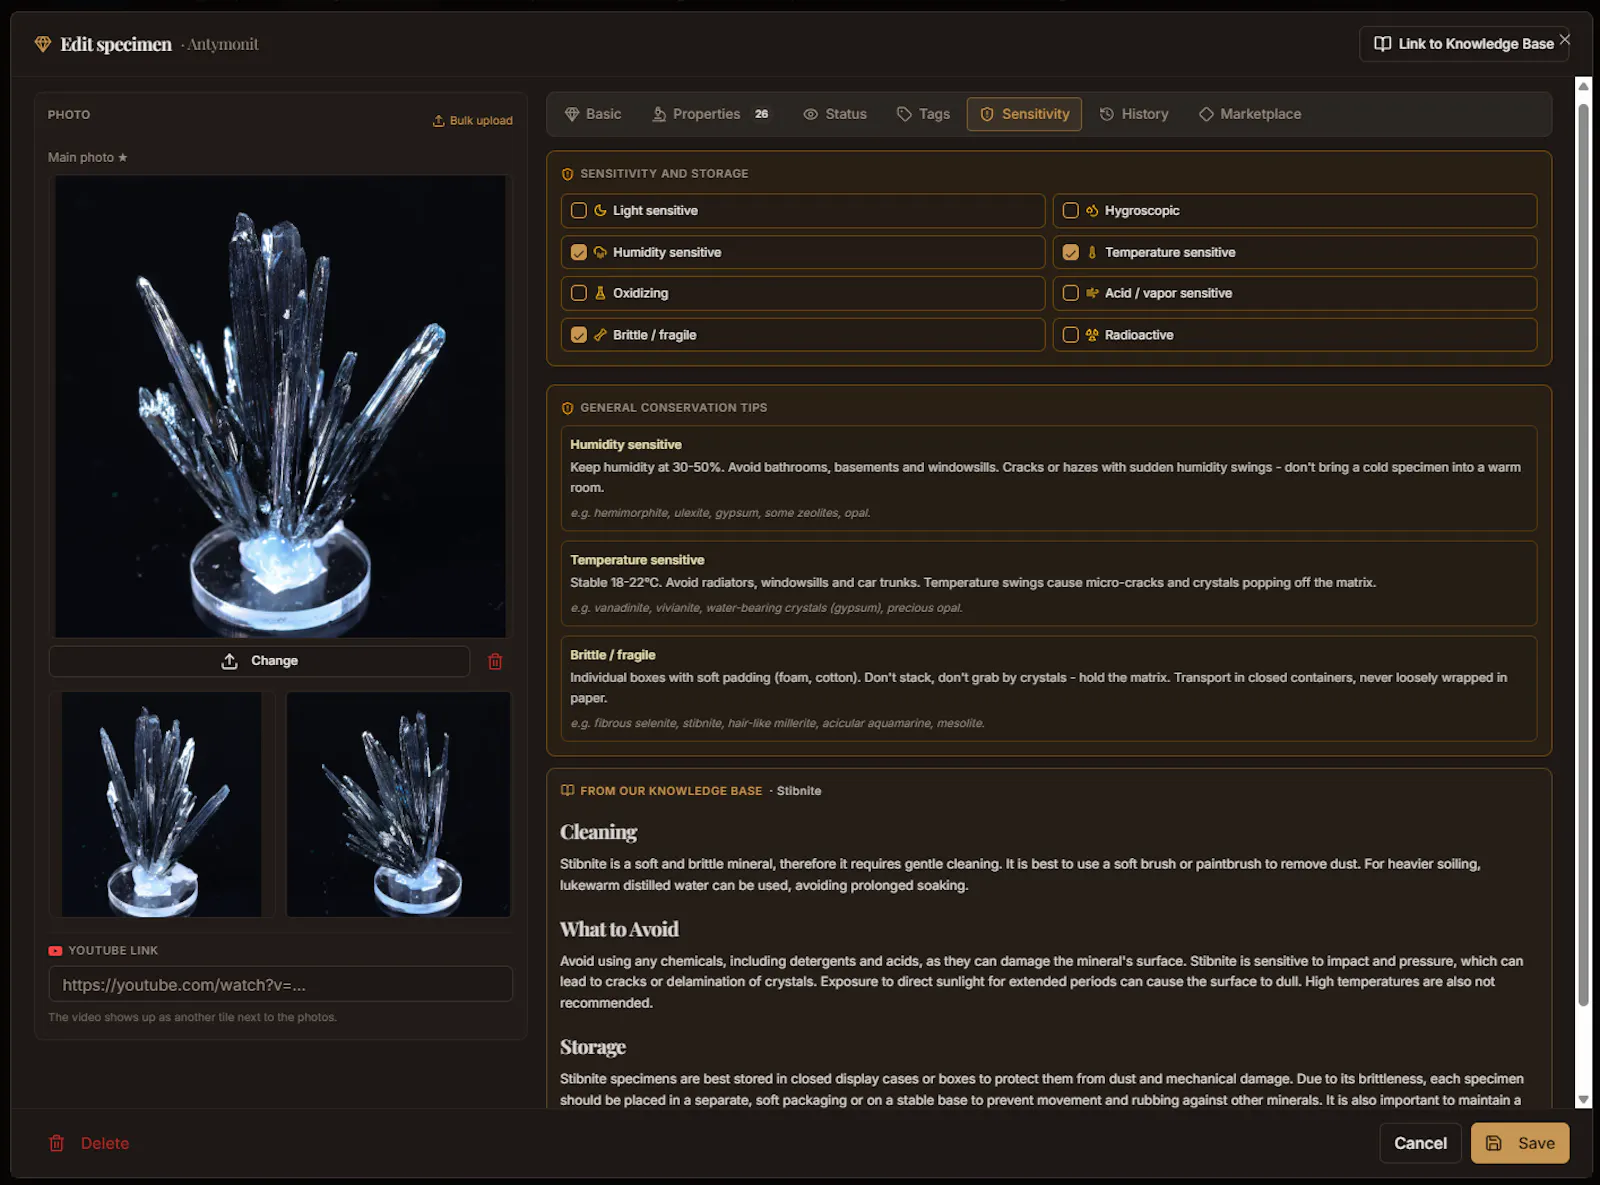
Task: Click the shield icon in Sensitivity and Storage header
Action: [568, 174]
